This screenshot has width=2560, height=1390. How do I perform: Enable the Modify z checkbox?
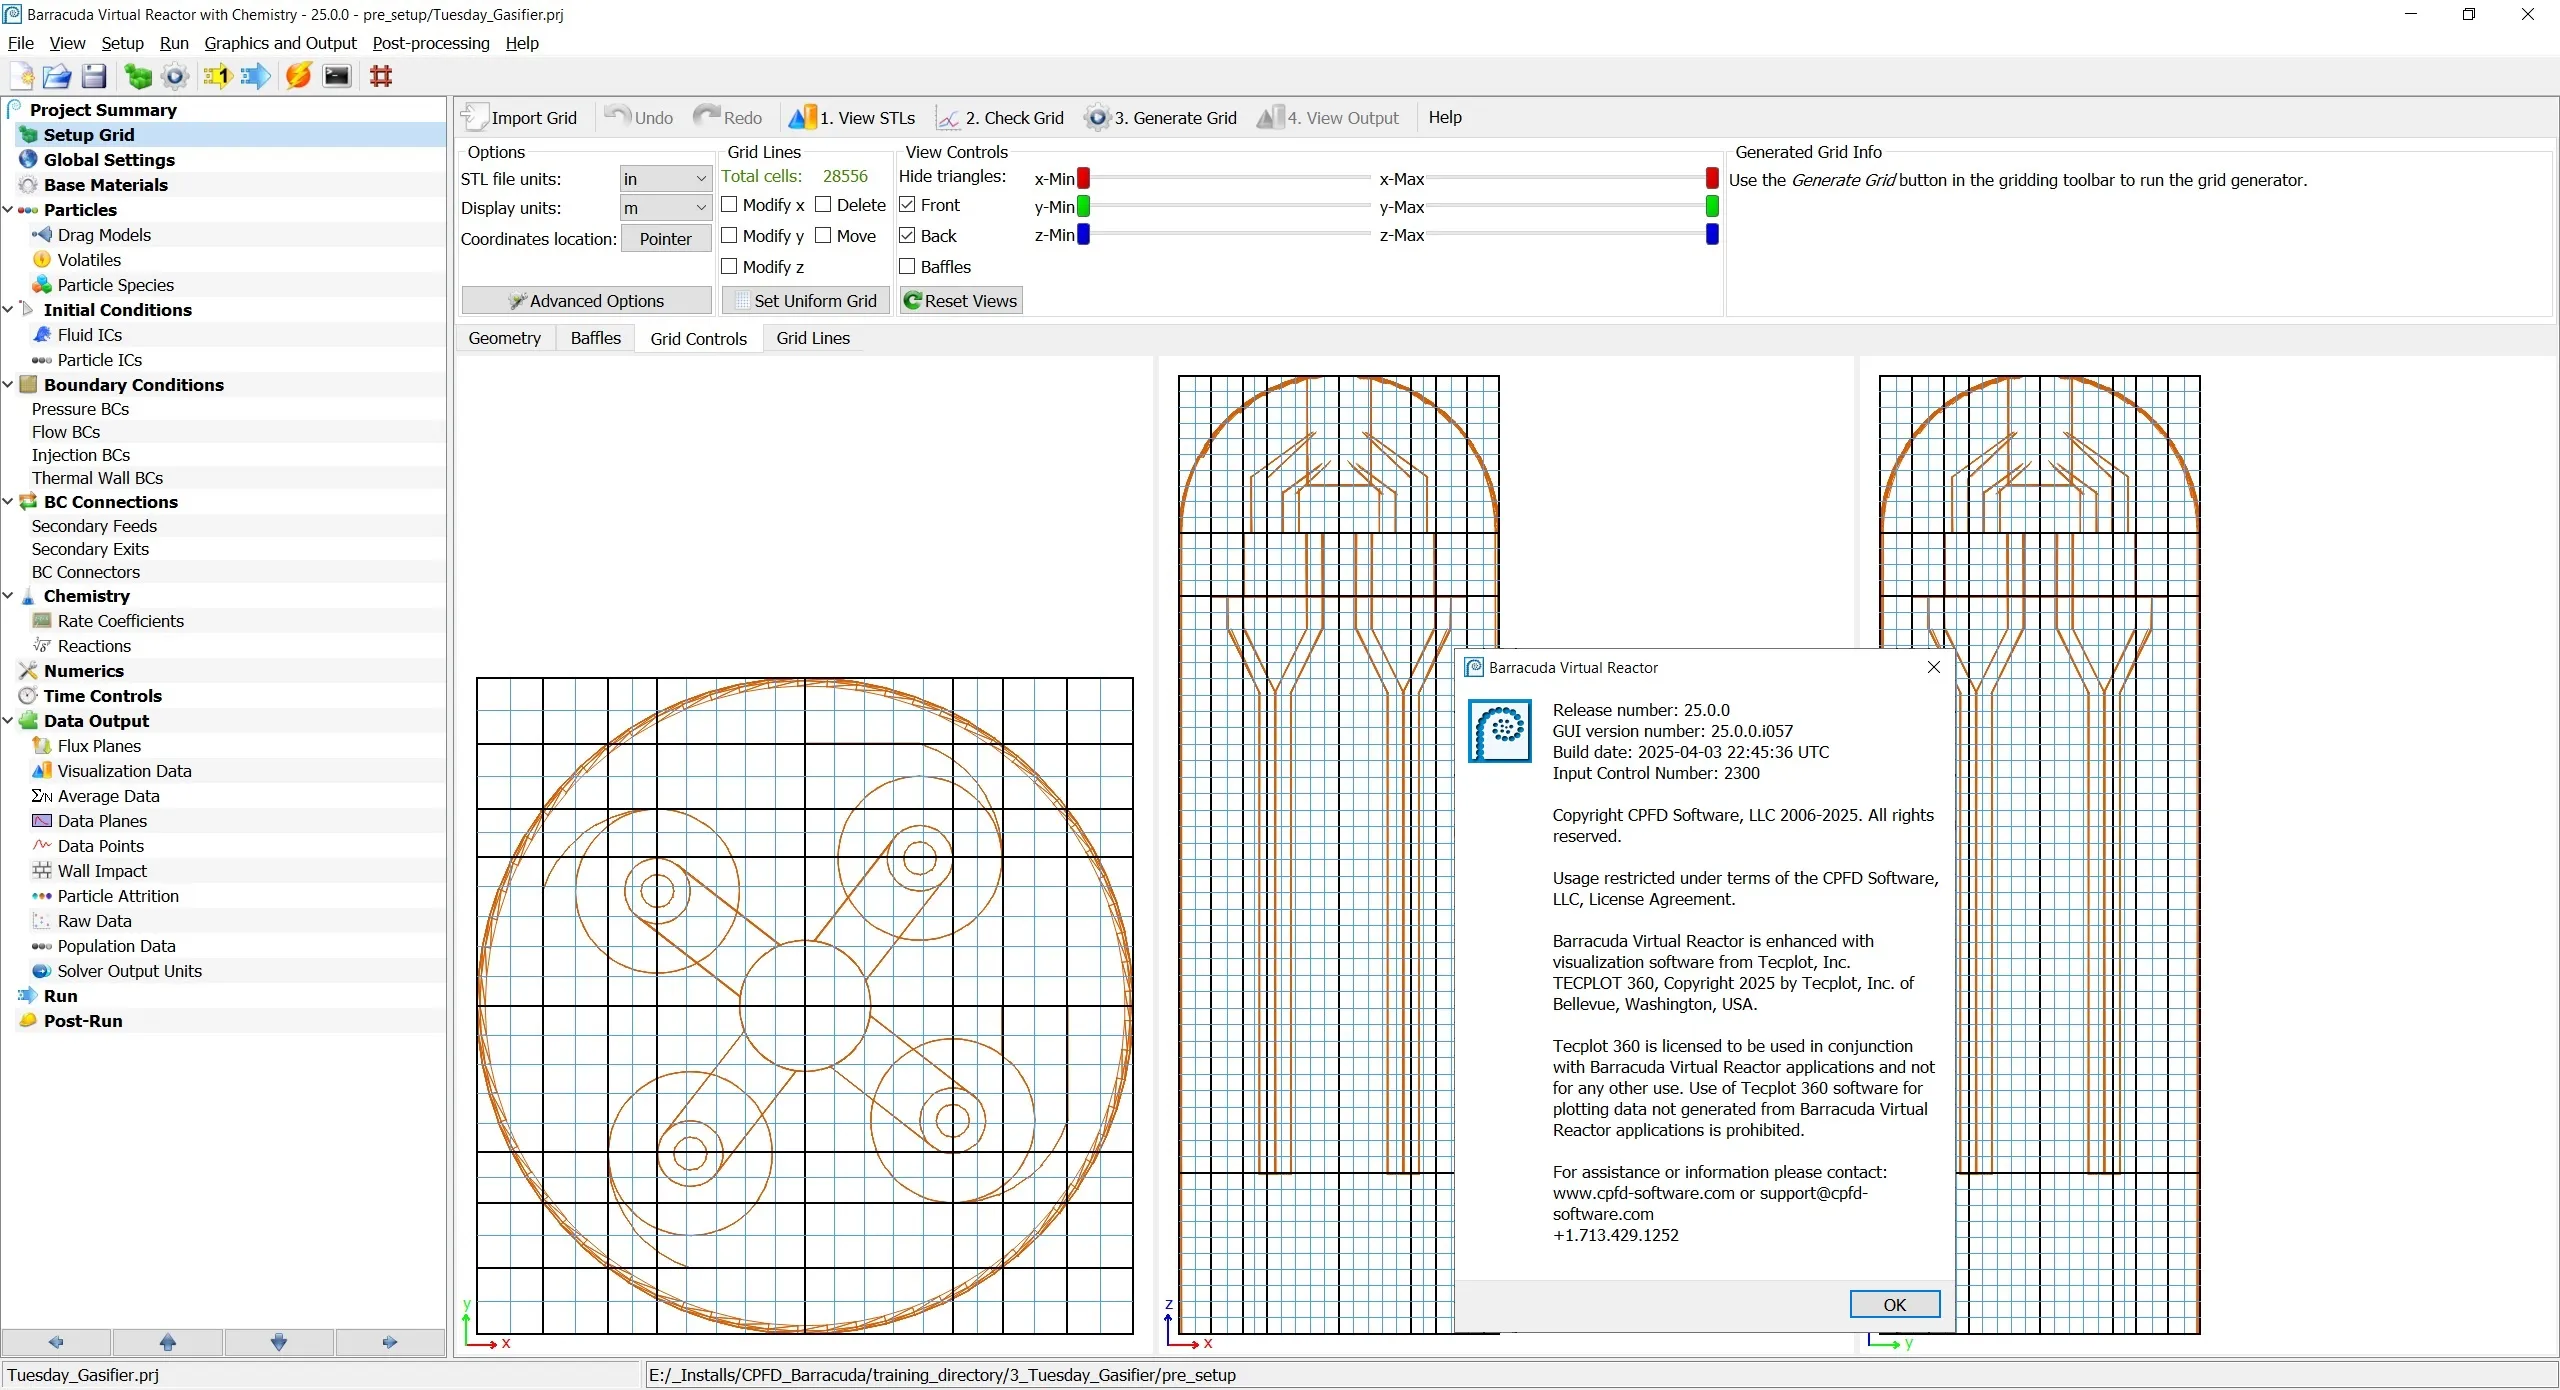[729, 267]
